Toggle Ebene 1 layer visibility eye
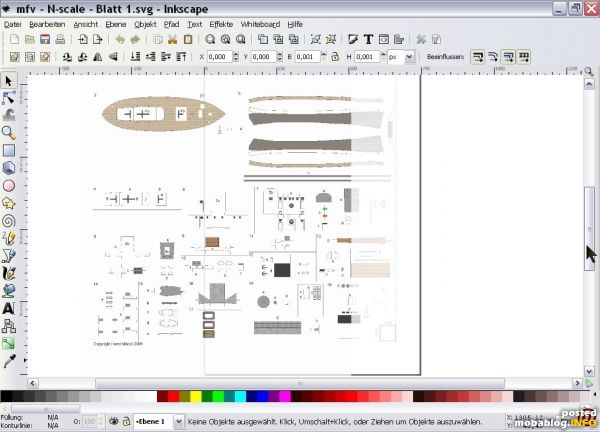The width and height of the screenshot is (600, 432). (x=114, y=422)
